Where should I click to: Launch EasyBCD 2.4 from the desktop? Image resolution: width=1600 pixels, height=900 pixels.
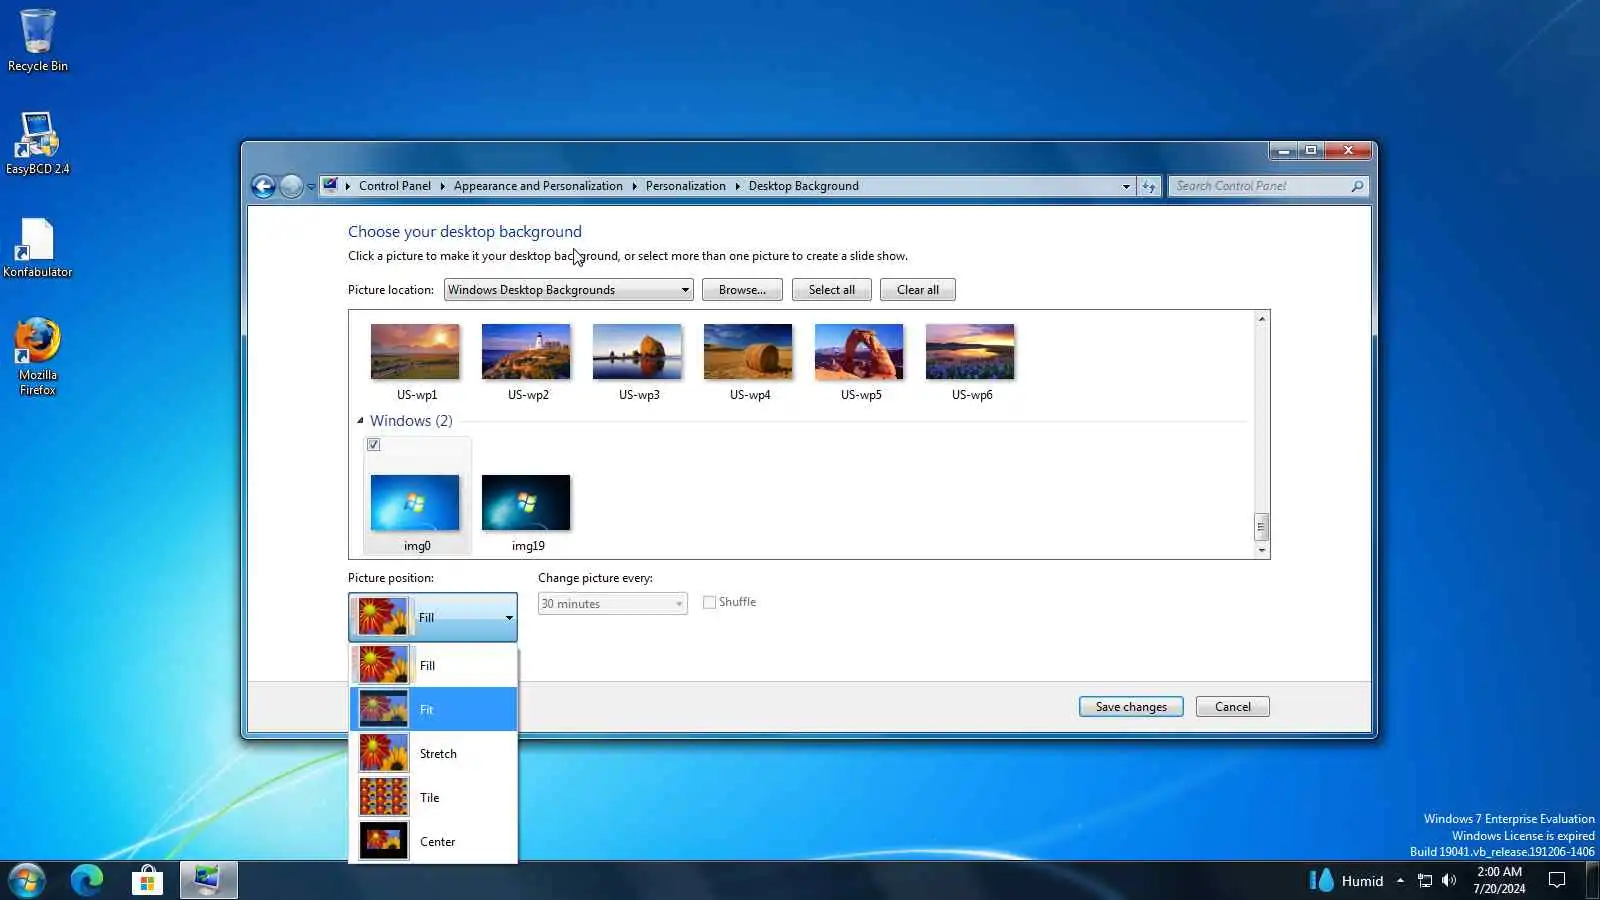pyautogui.click(x=38, y=143)
